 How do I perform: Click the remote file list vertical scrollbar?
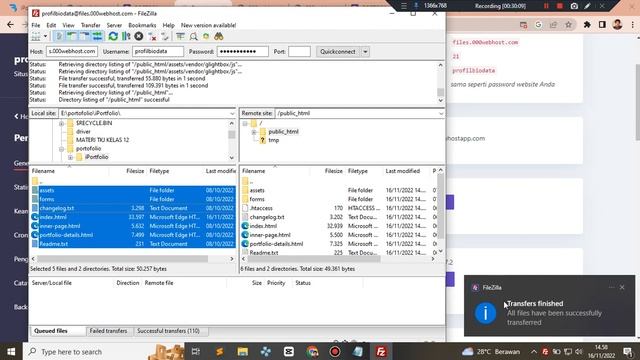point(440,211)
